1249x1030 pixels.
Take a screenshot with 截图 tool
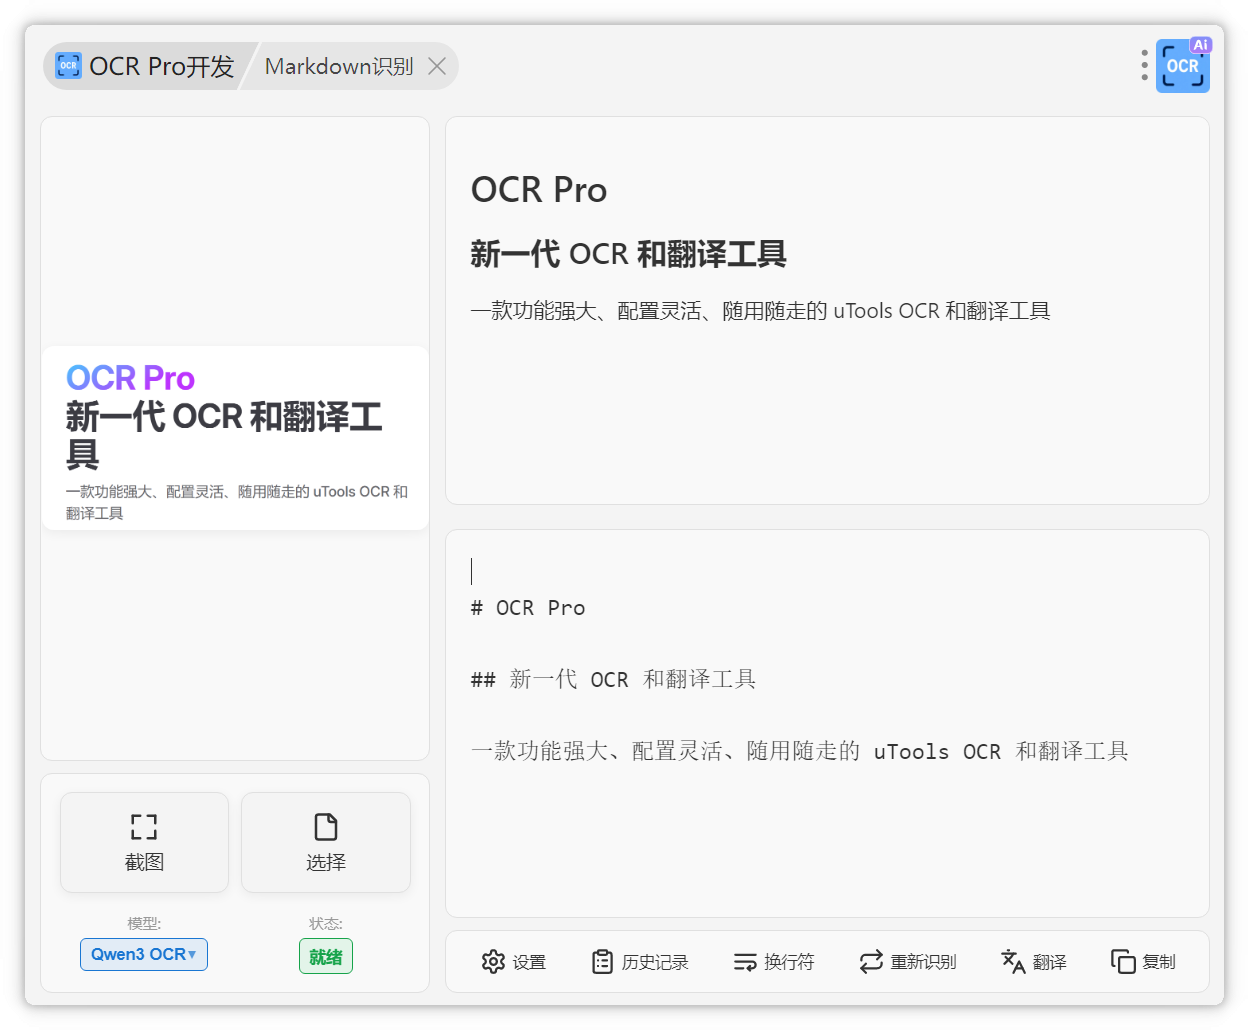(x=144, y=842)
